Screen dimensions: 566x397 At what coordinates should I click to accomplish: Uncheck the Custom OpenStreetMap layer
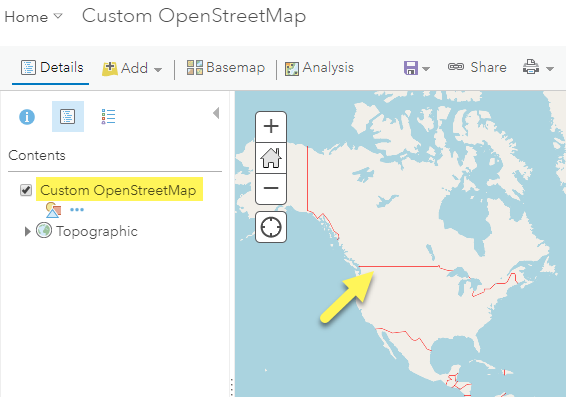click(26, 190)
